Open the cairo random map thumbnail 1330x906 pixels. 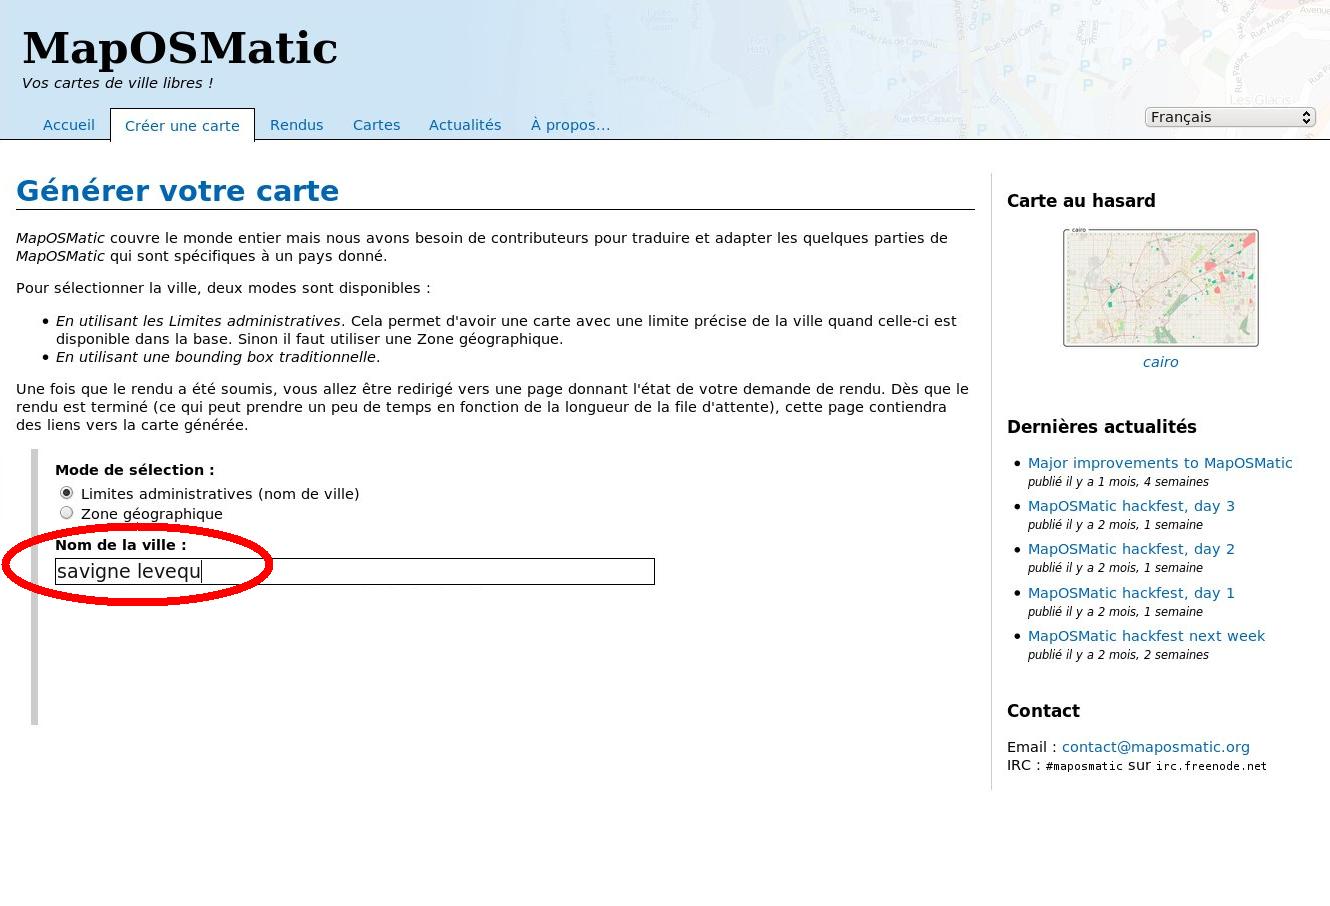click(1160, 288)
